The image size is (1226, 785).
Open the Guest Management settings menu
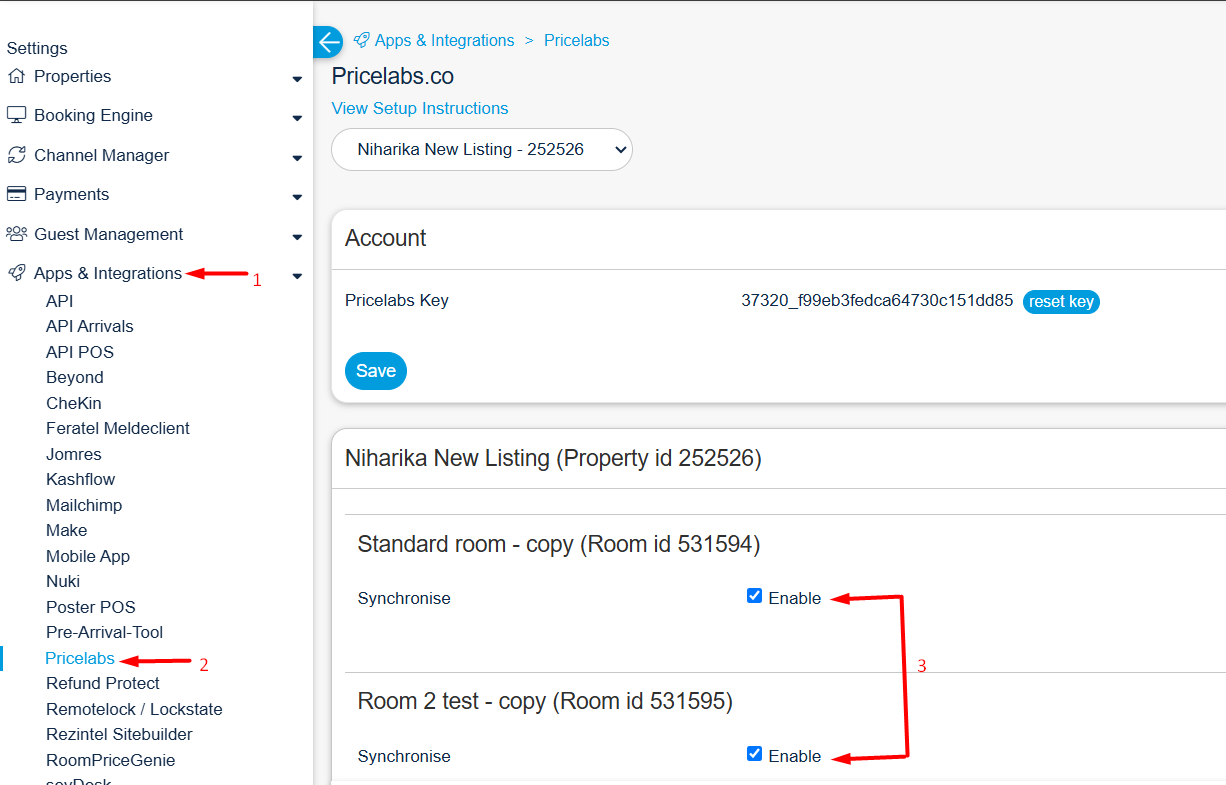[x=108, y=234]
